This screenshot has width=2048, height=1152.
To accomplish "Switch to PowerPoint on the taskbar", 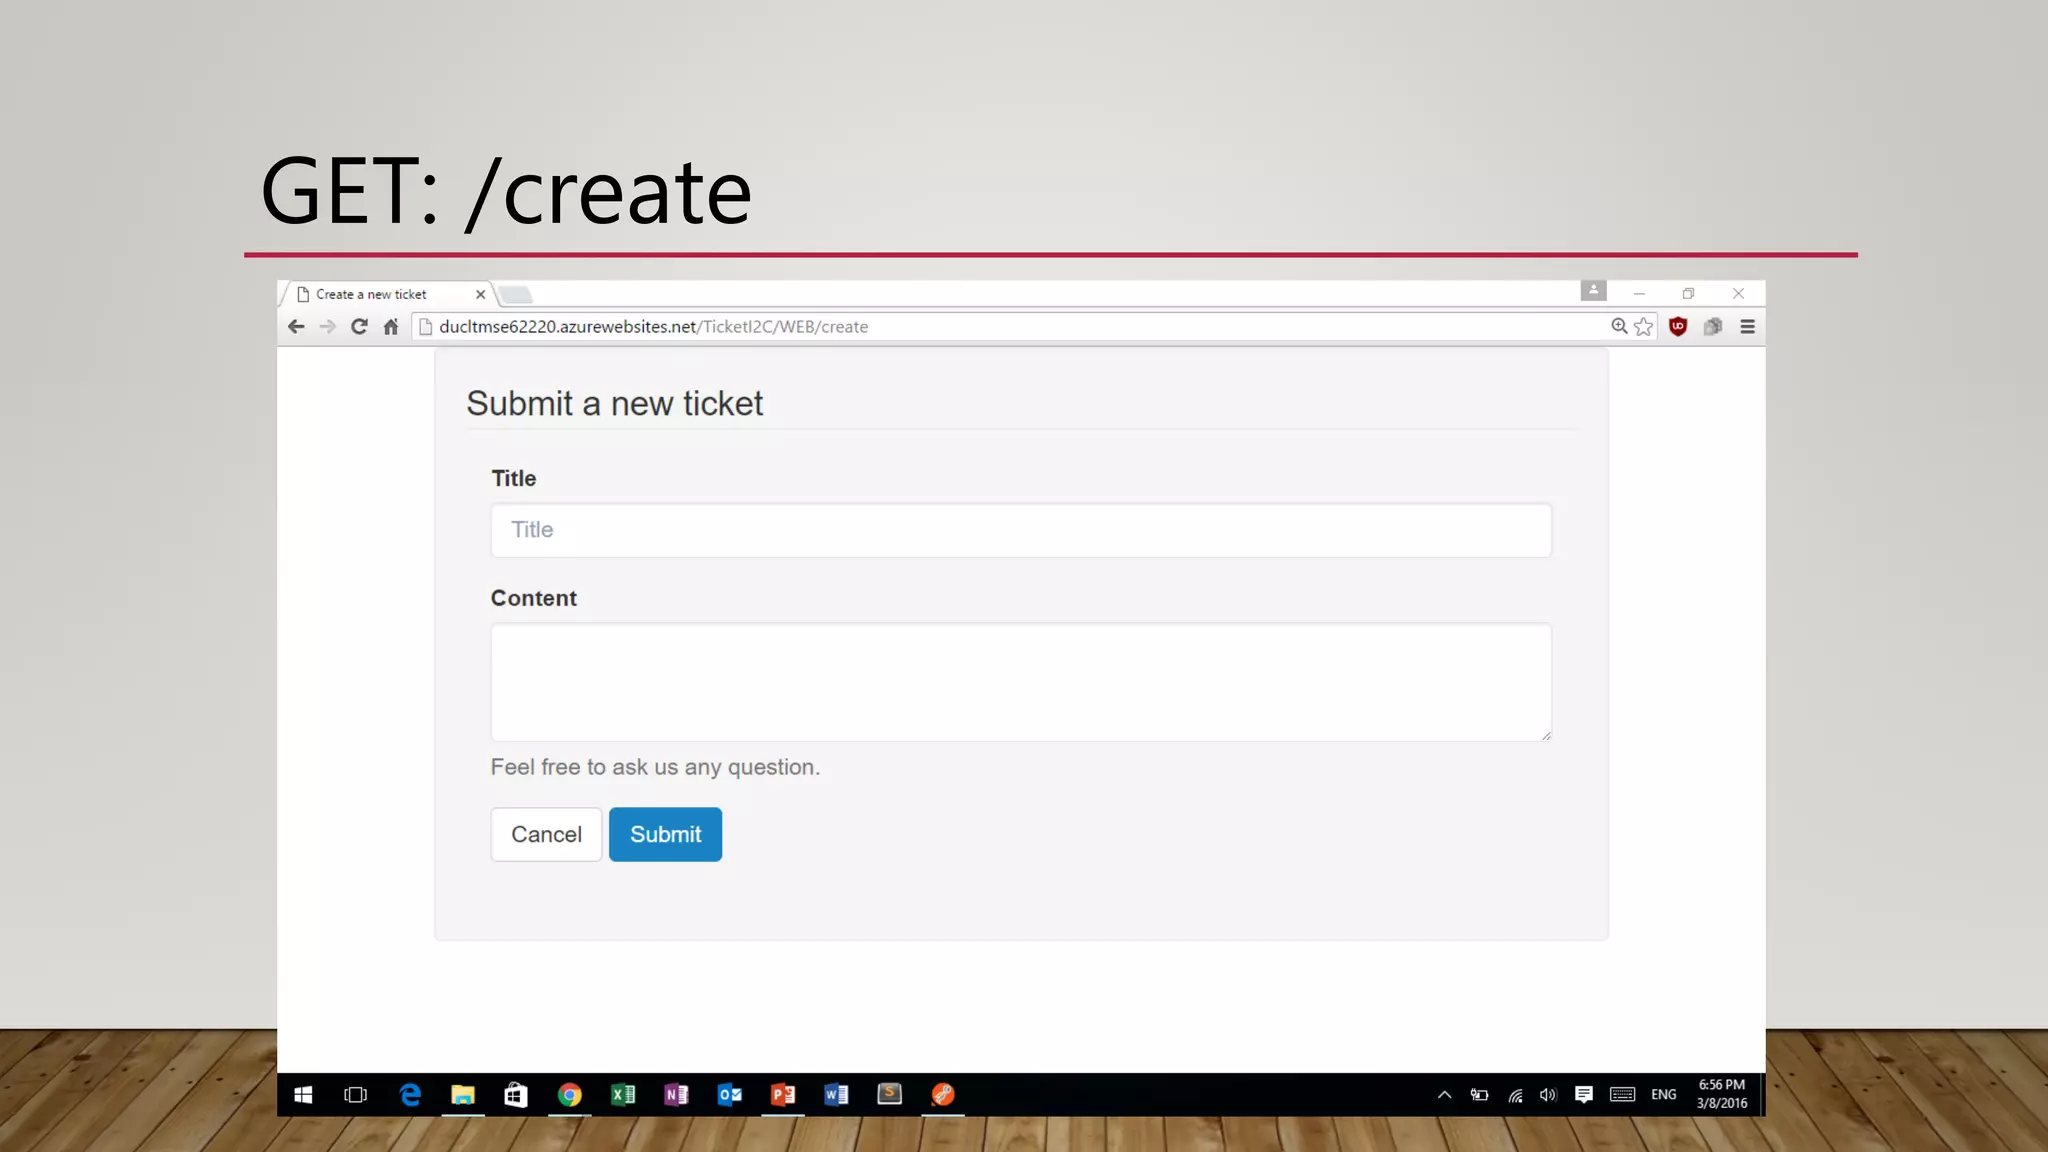I will coord(783,1095).
